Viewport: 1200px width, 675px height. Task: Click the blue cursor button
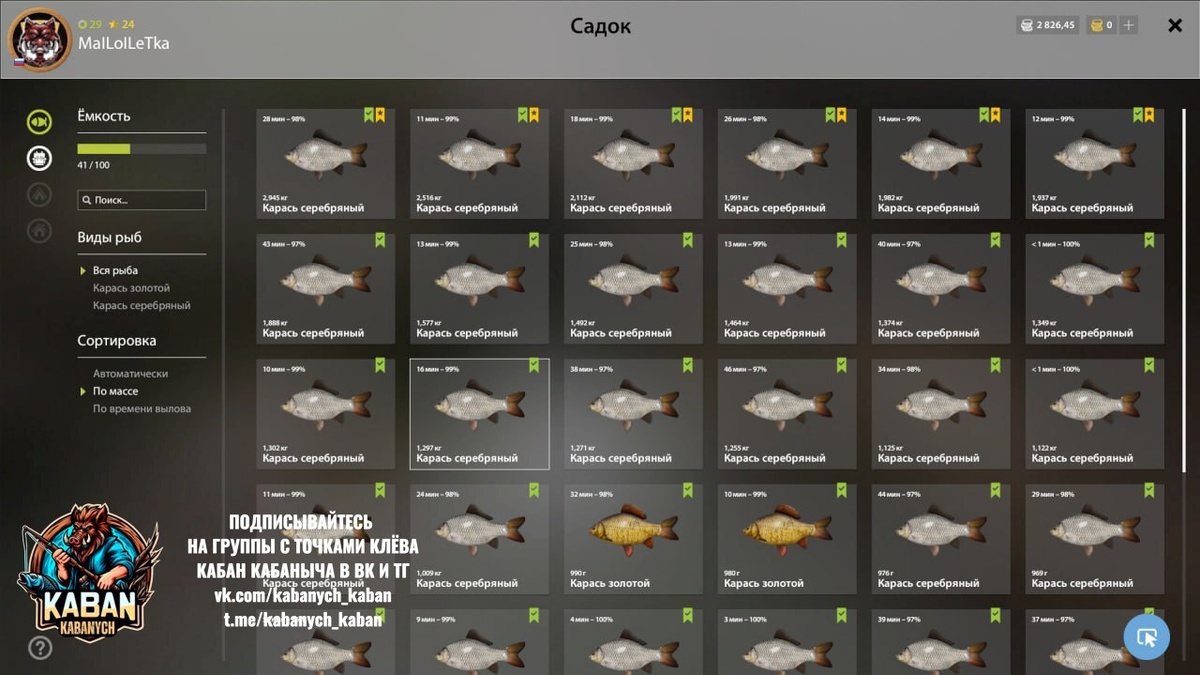pyautogui.click(x=1146, y=636)
